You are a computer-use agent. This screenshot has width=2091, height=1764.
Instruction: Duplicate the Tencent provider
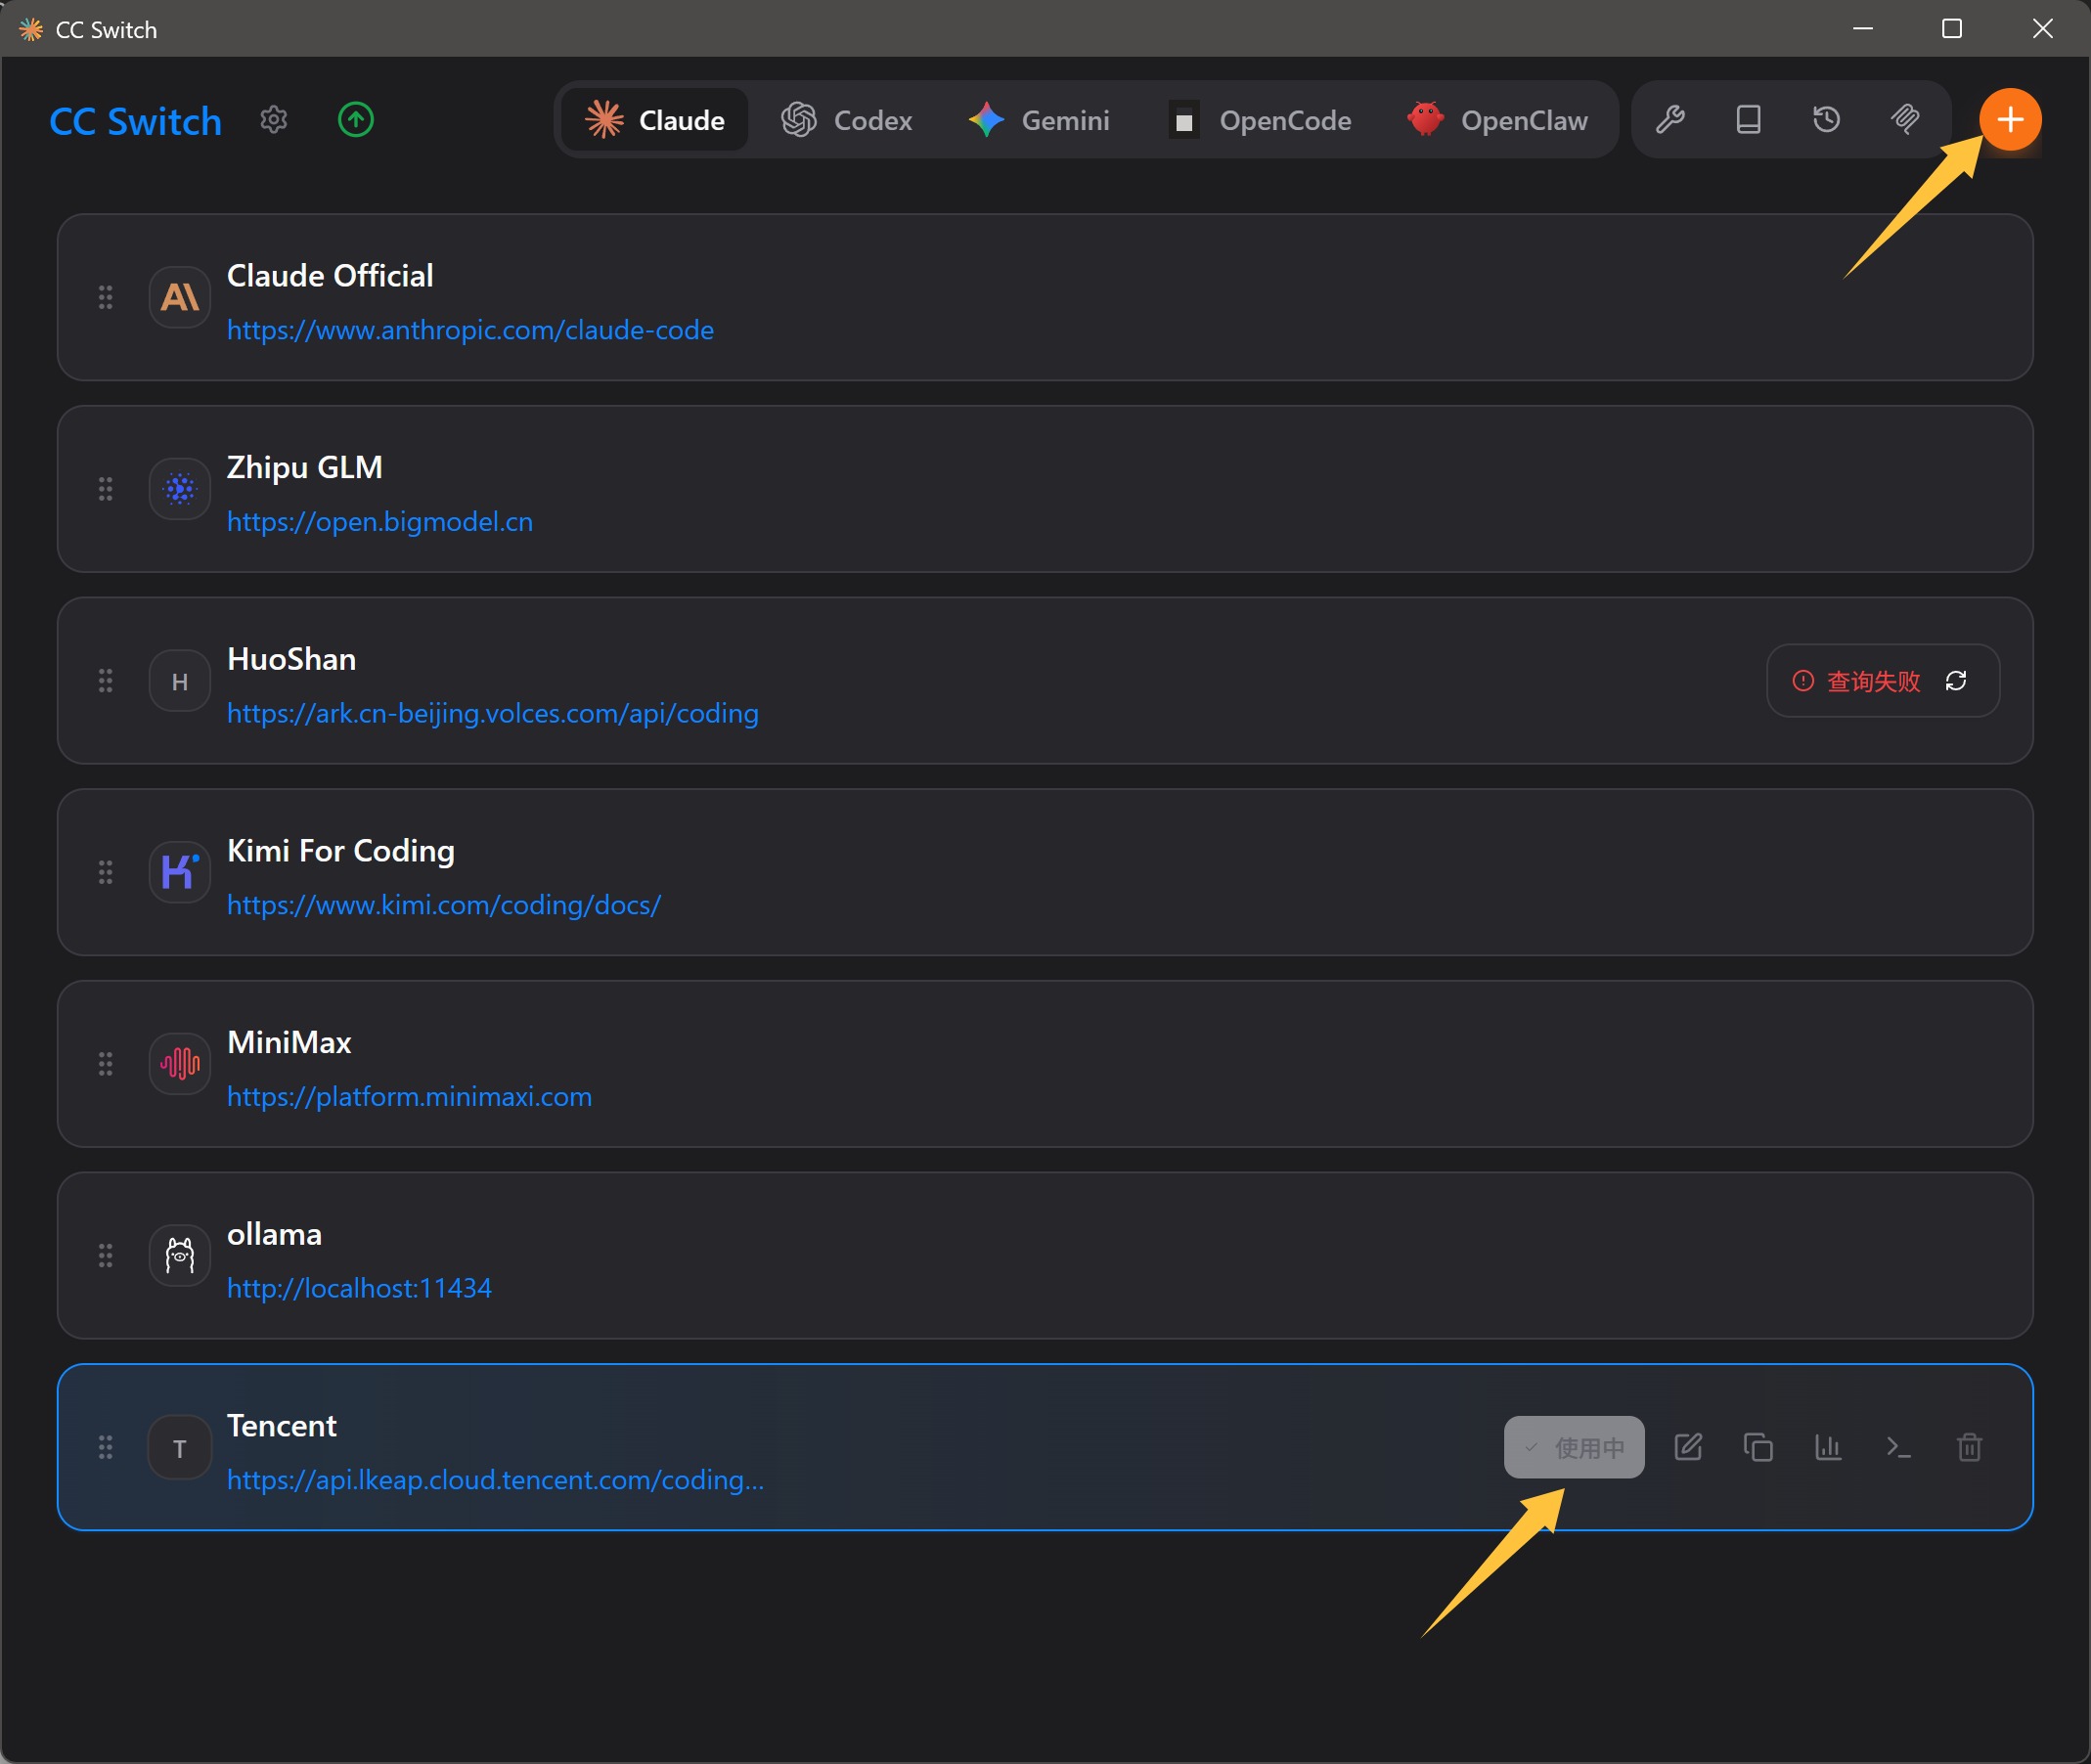(x=1758, y=1447)
